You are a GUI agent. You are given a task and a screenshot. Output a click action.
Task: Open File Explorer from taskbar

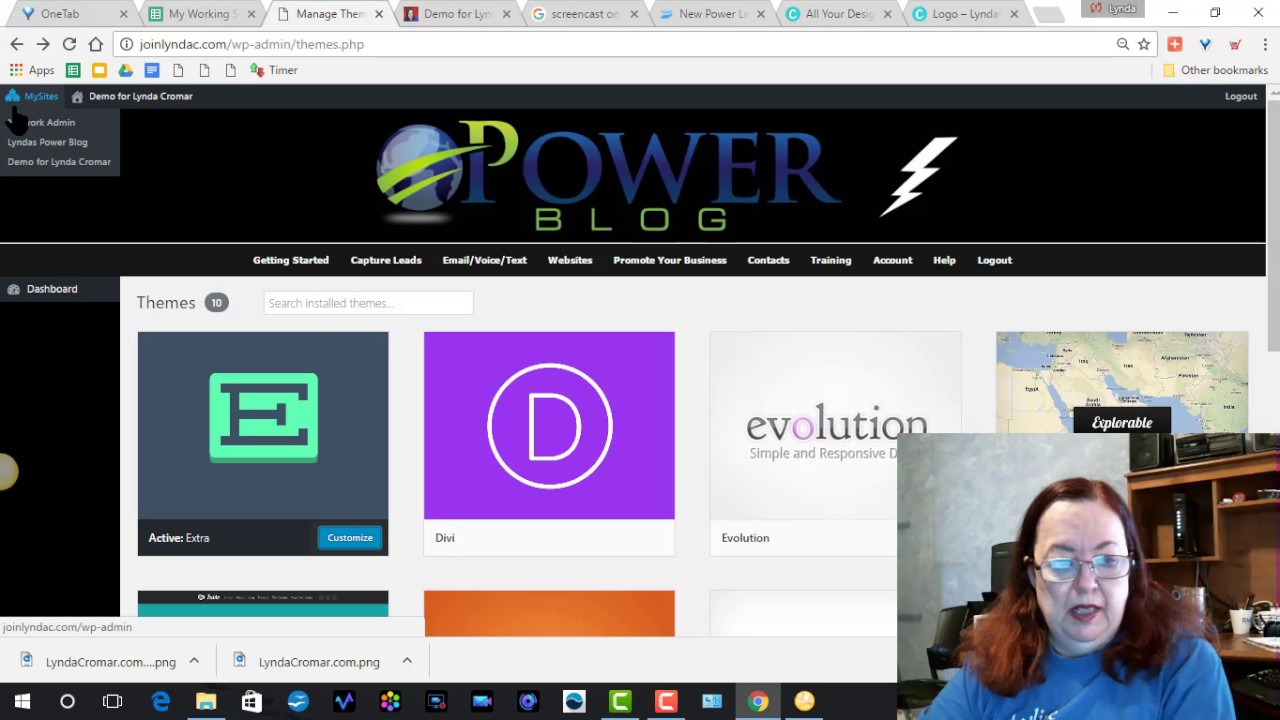[206, 701]
